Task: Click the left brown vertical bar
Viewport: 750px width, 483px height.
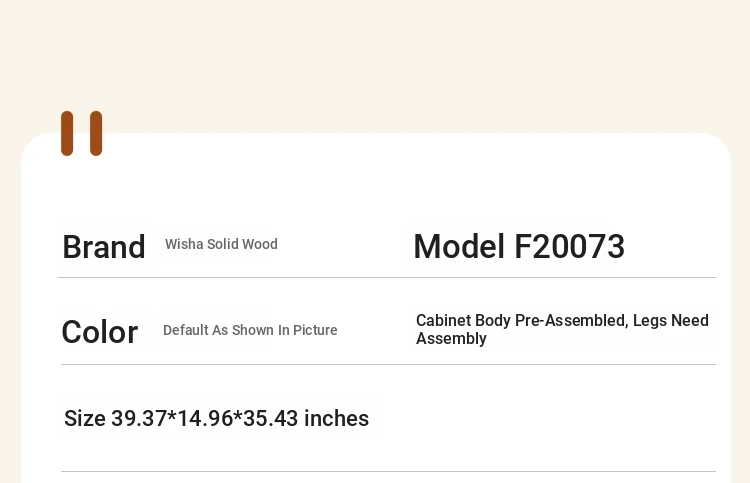Action: click(x=67, y=133)
